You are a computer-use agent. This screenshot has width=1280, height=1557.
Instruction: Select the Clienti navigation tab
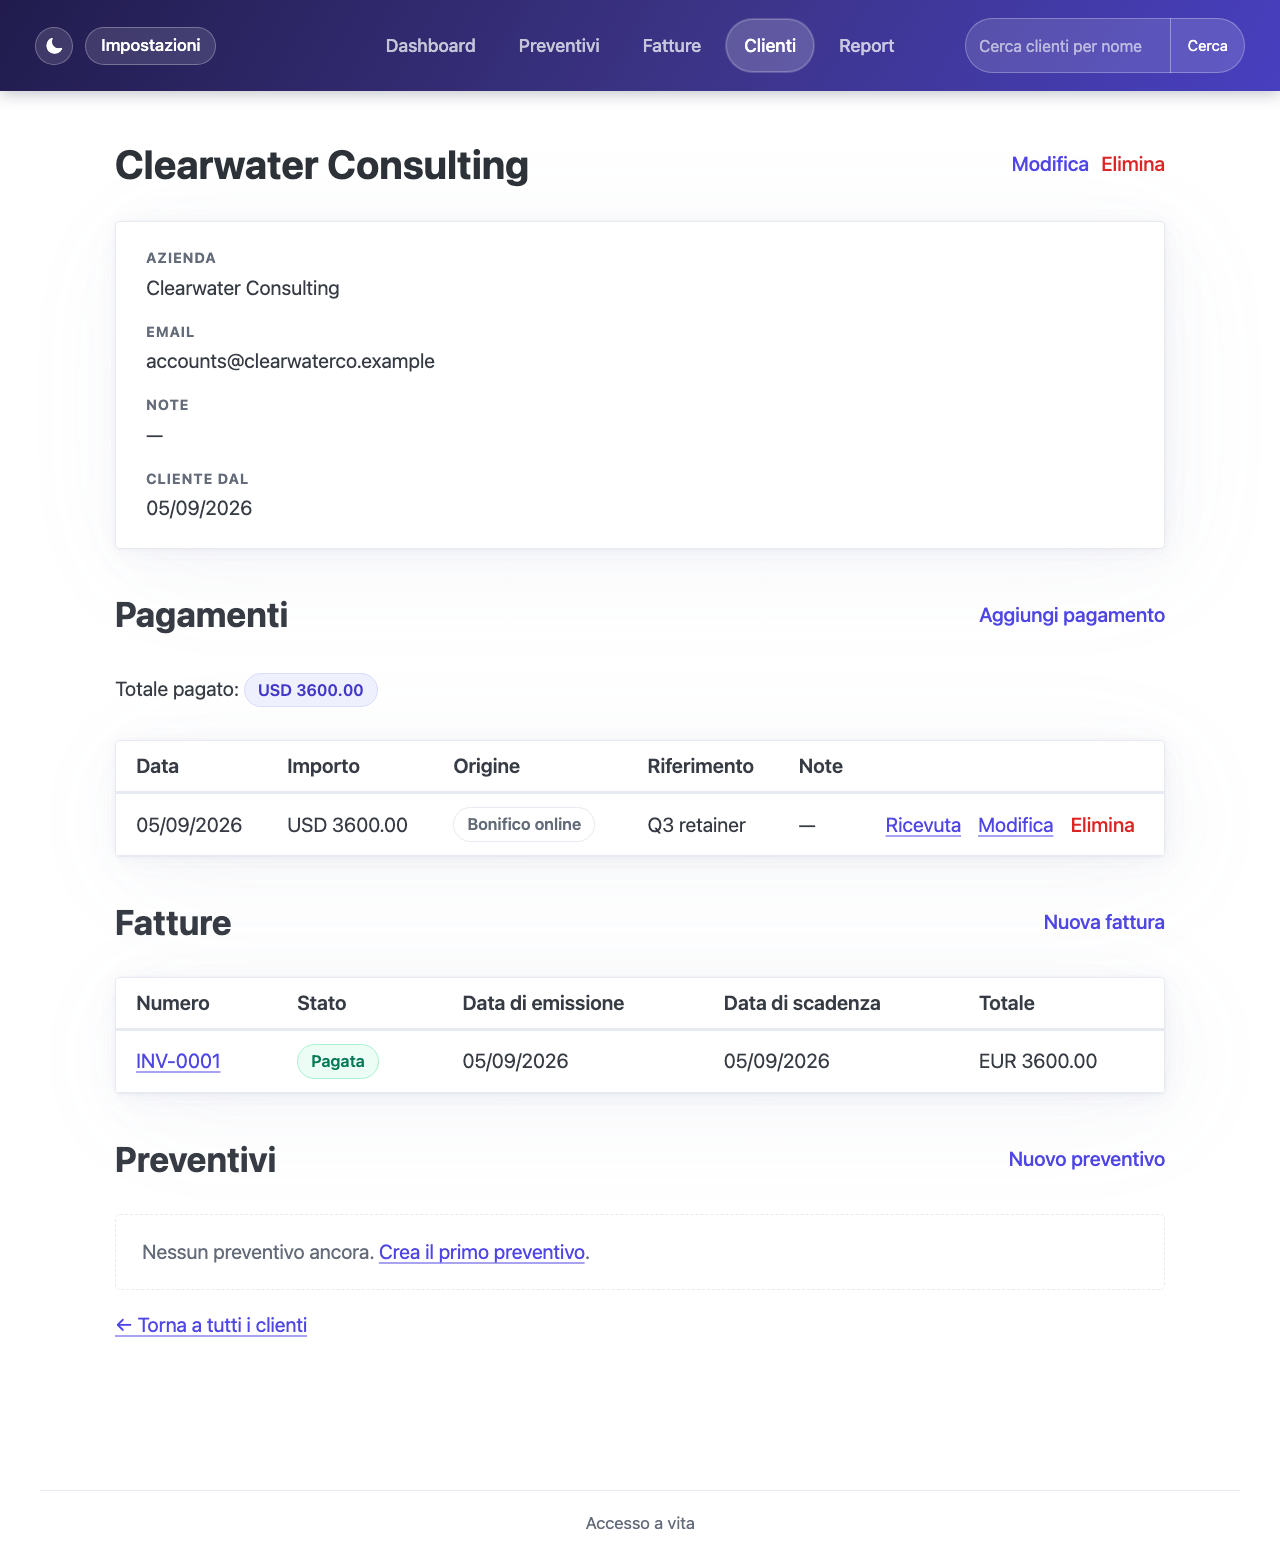pyautogui.click(x=770, y=46)
